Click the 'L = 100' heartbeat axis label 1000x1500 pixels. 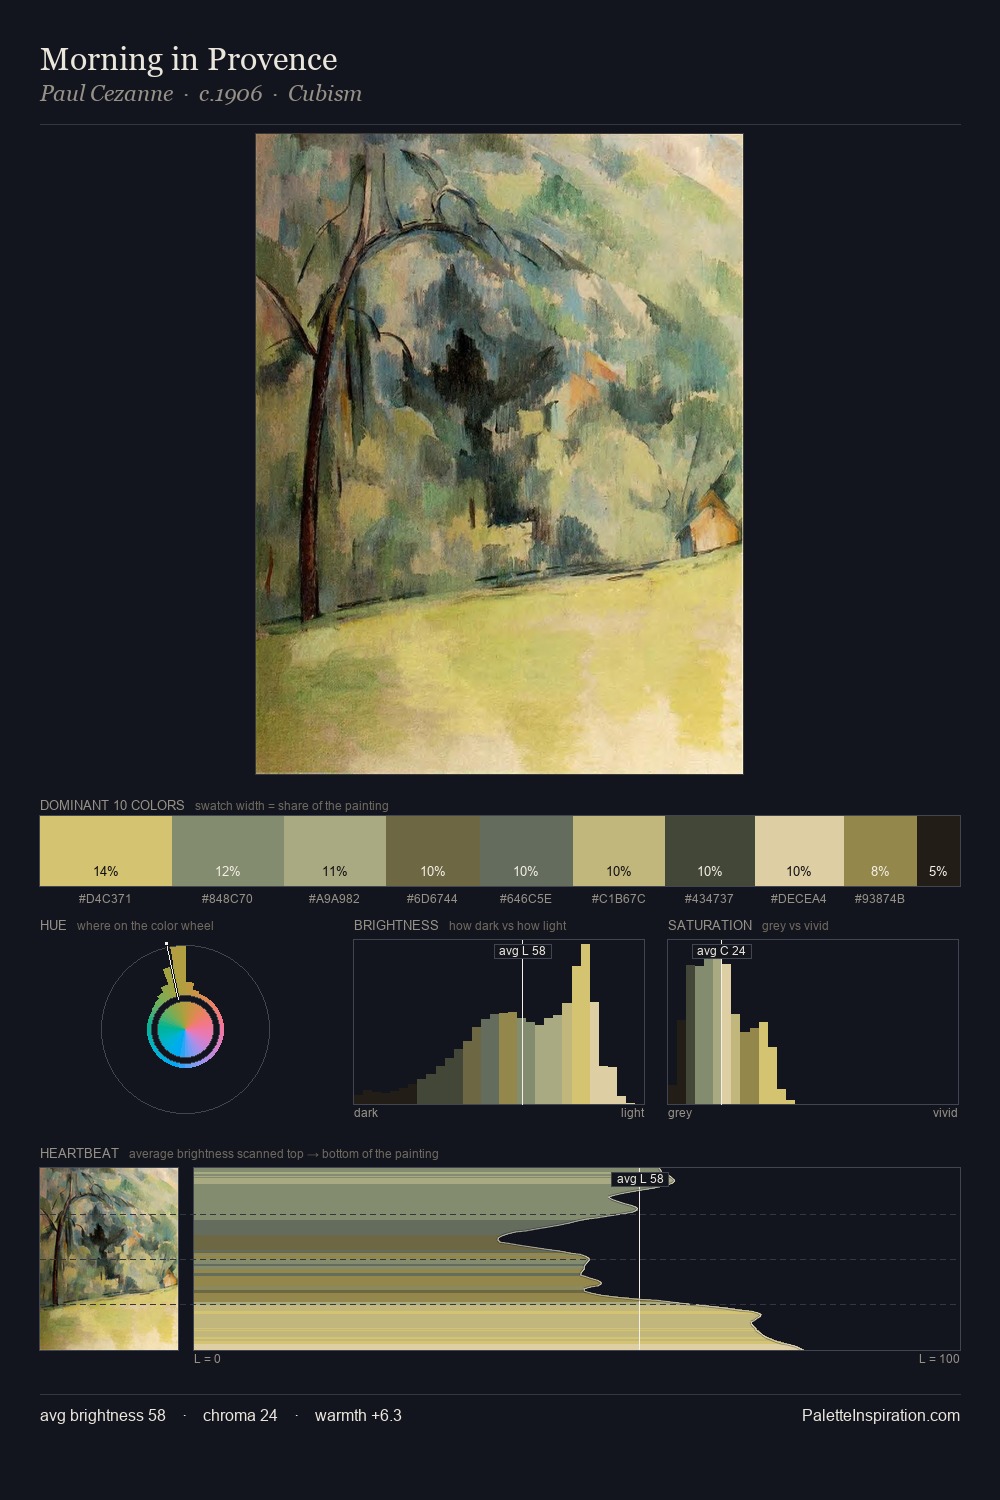click(x=939, y=1359)
